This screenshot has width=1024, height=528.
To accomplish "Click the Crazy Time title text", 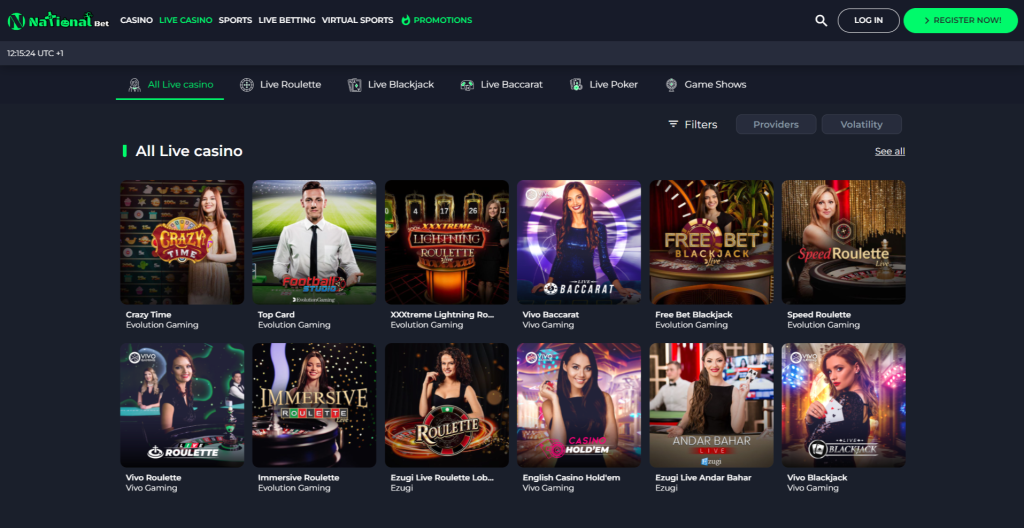I will point(148,315).
